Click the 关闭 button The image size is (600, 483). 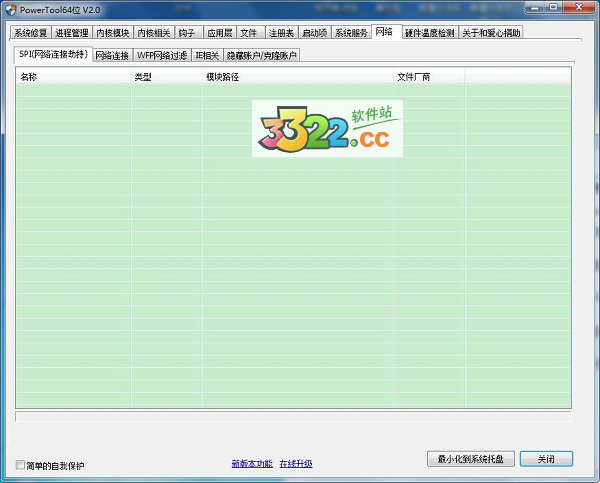point(546,459)
